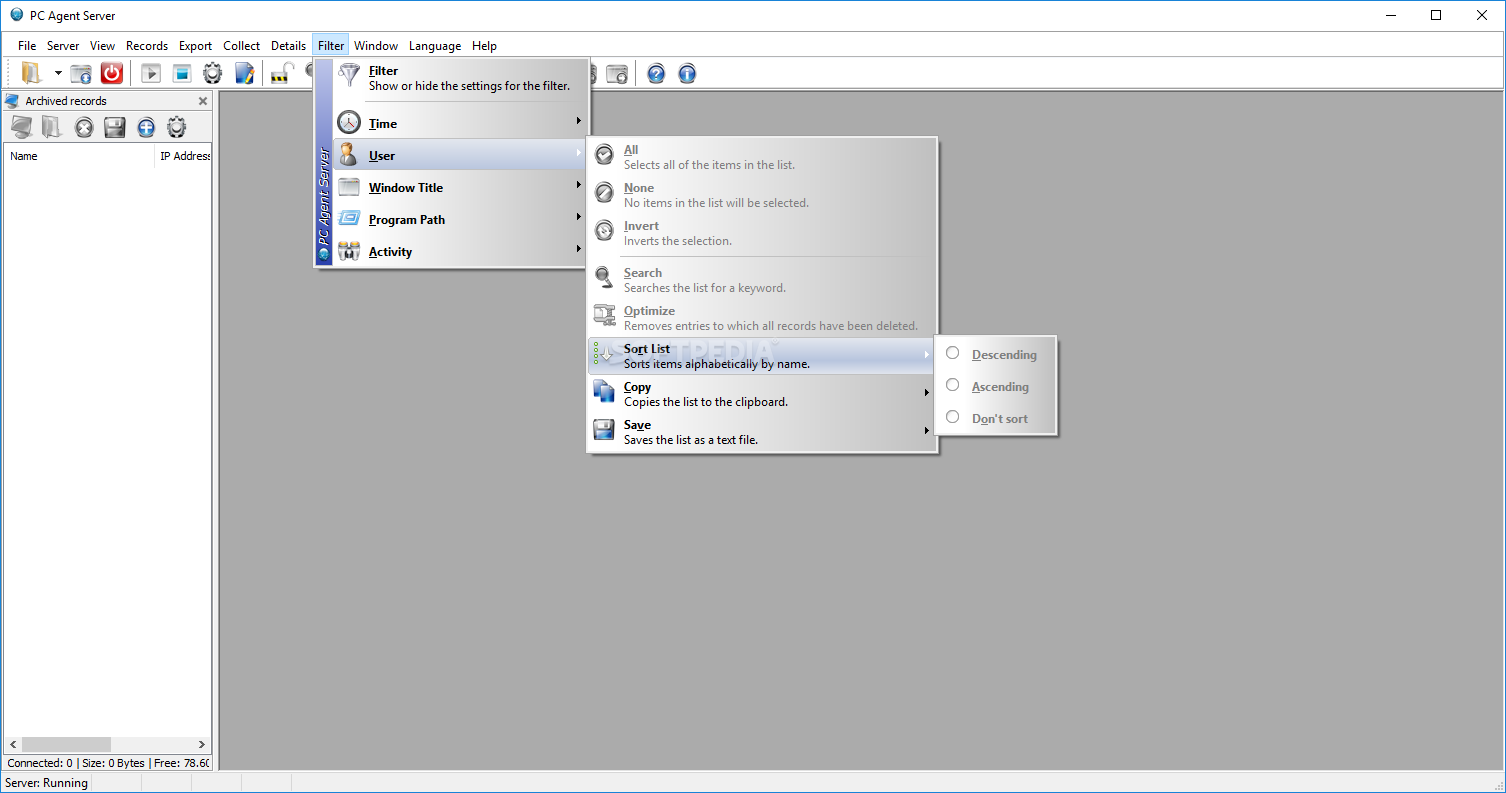Click the blue info toolbar icon
The height and width of the screenshot is (793, 1506).
(687, 73)
